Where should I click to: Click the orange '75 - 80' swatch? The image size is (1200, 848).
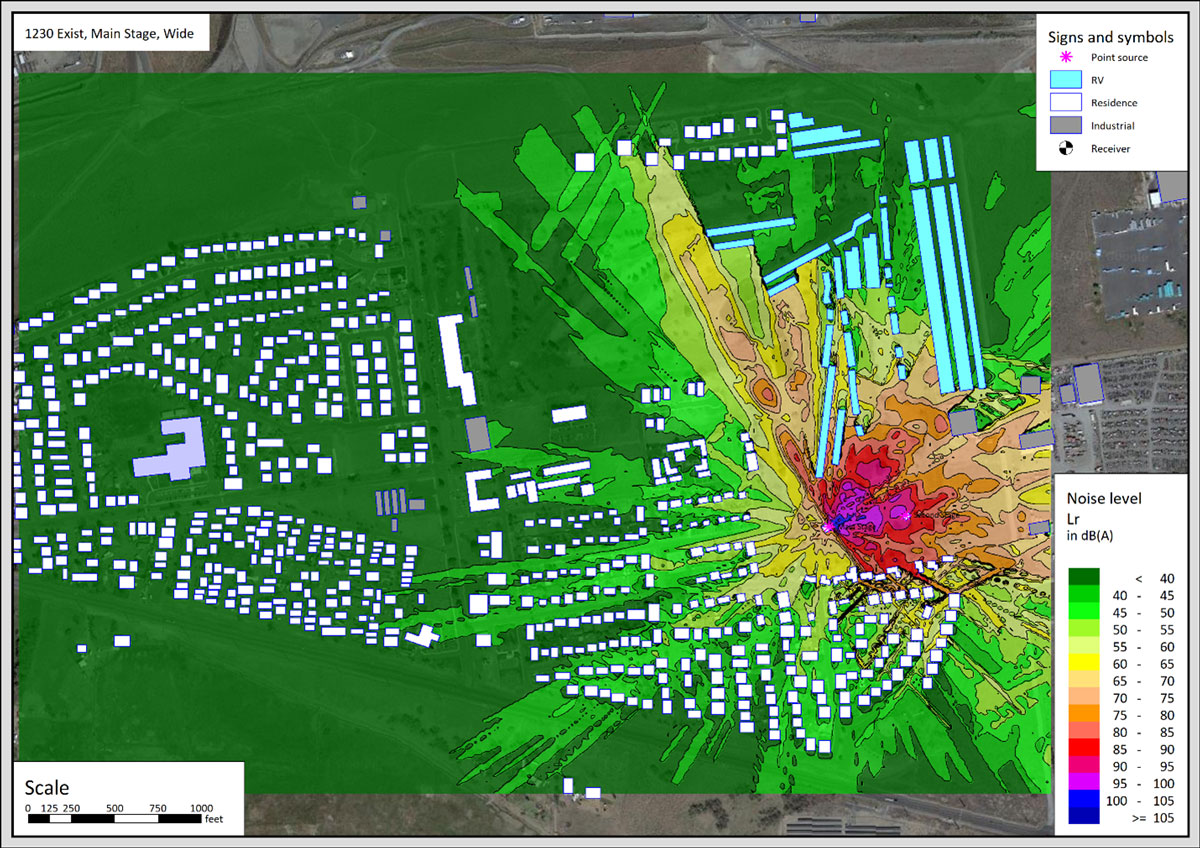click(1083, 712)
